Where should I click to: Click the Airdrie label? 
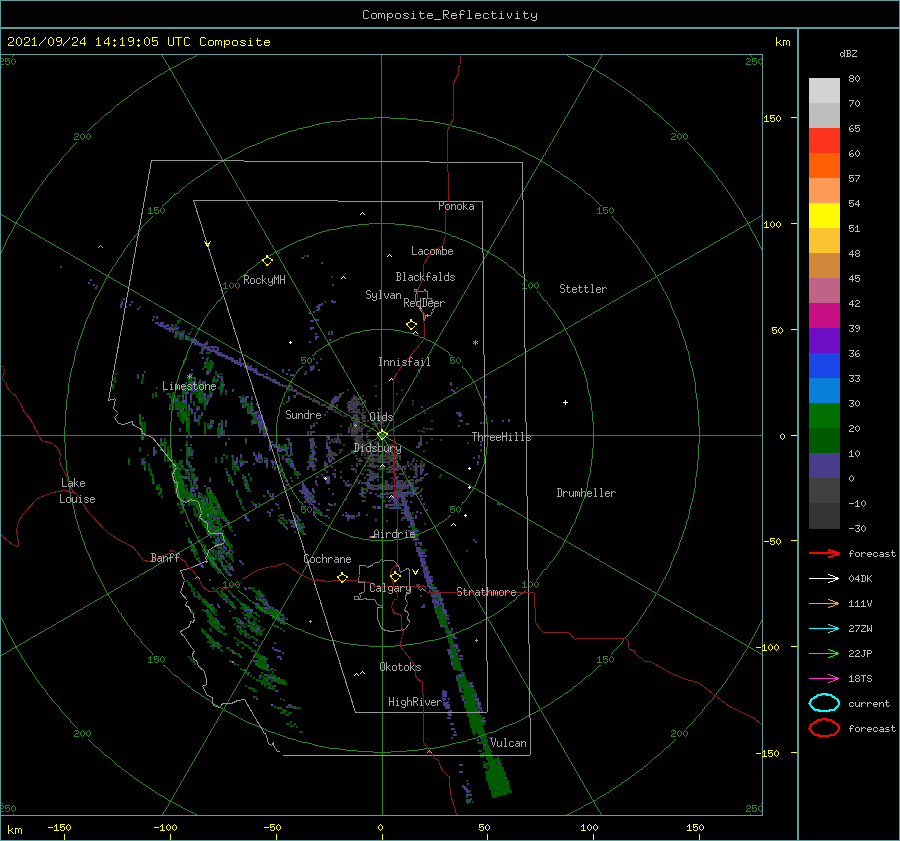pyautogui.click(x=394, y=534)
